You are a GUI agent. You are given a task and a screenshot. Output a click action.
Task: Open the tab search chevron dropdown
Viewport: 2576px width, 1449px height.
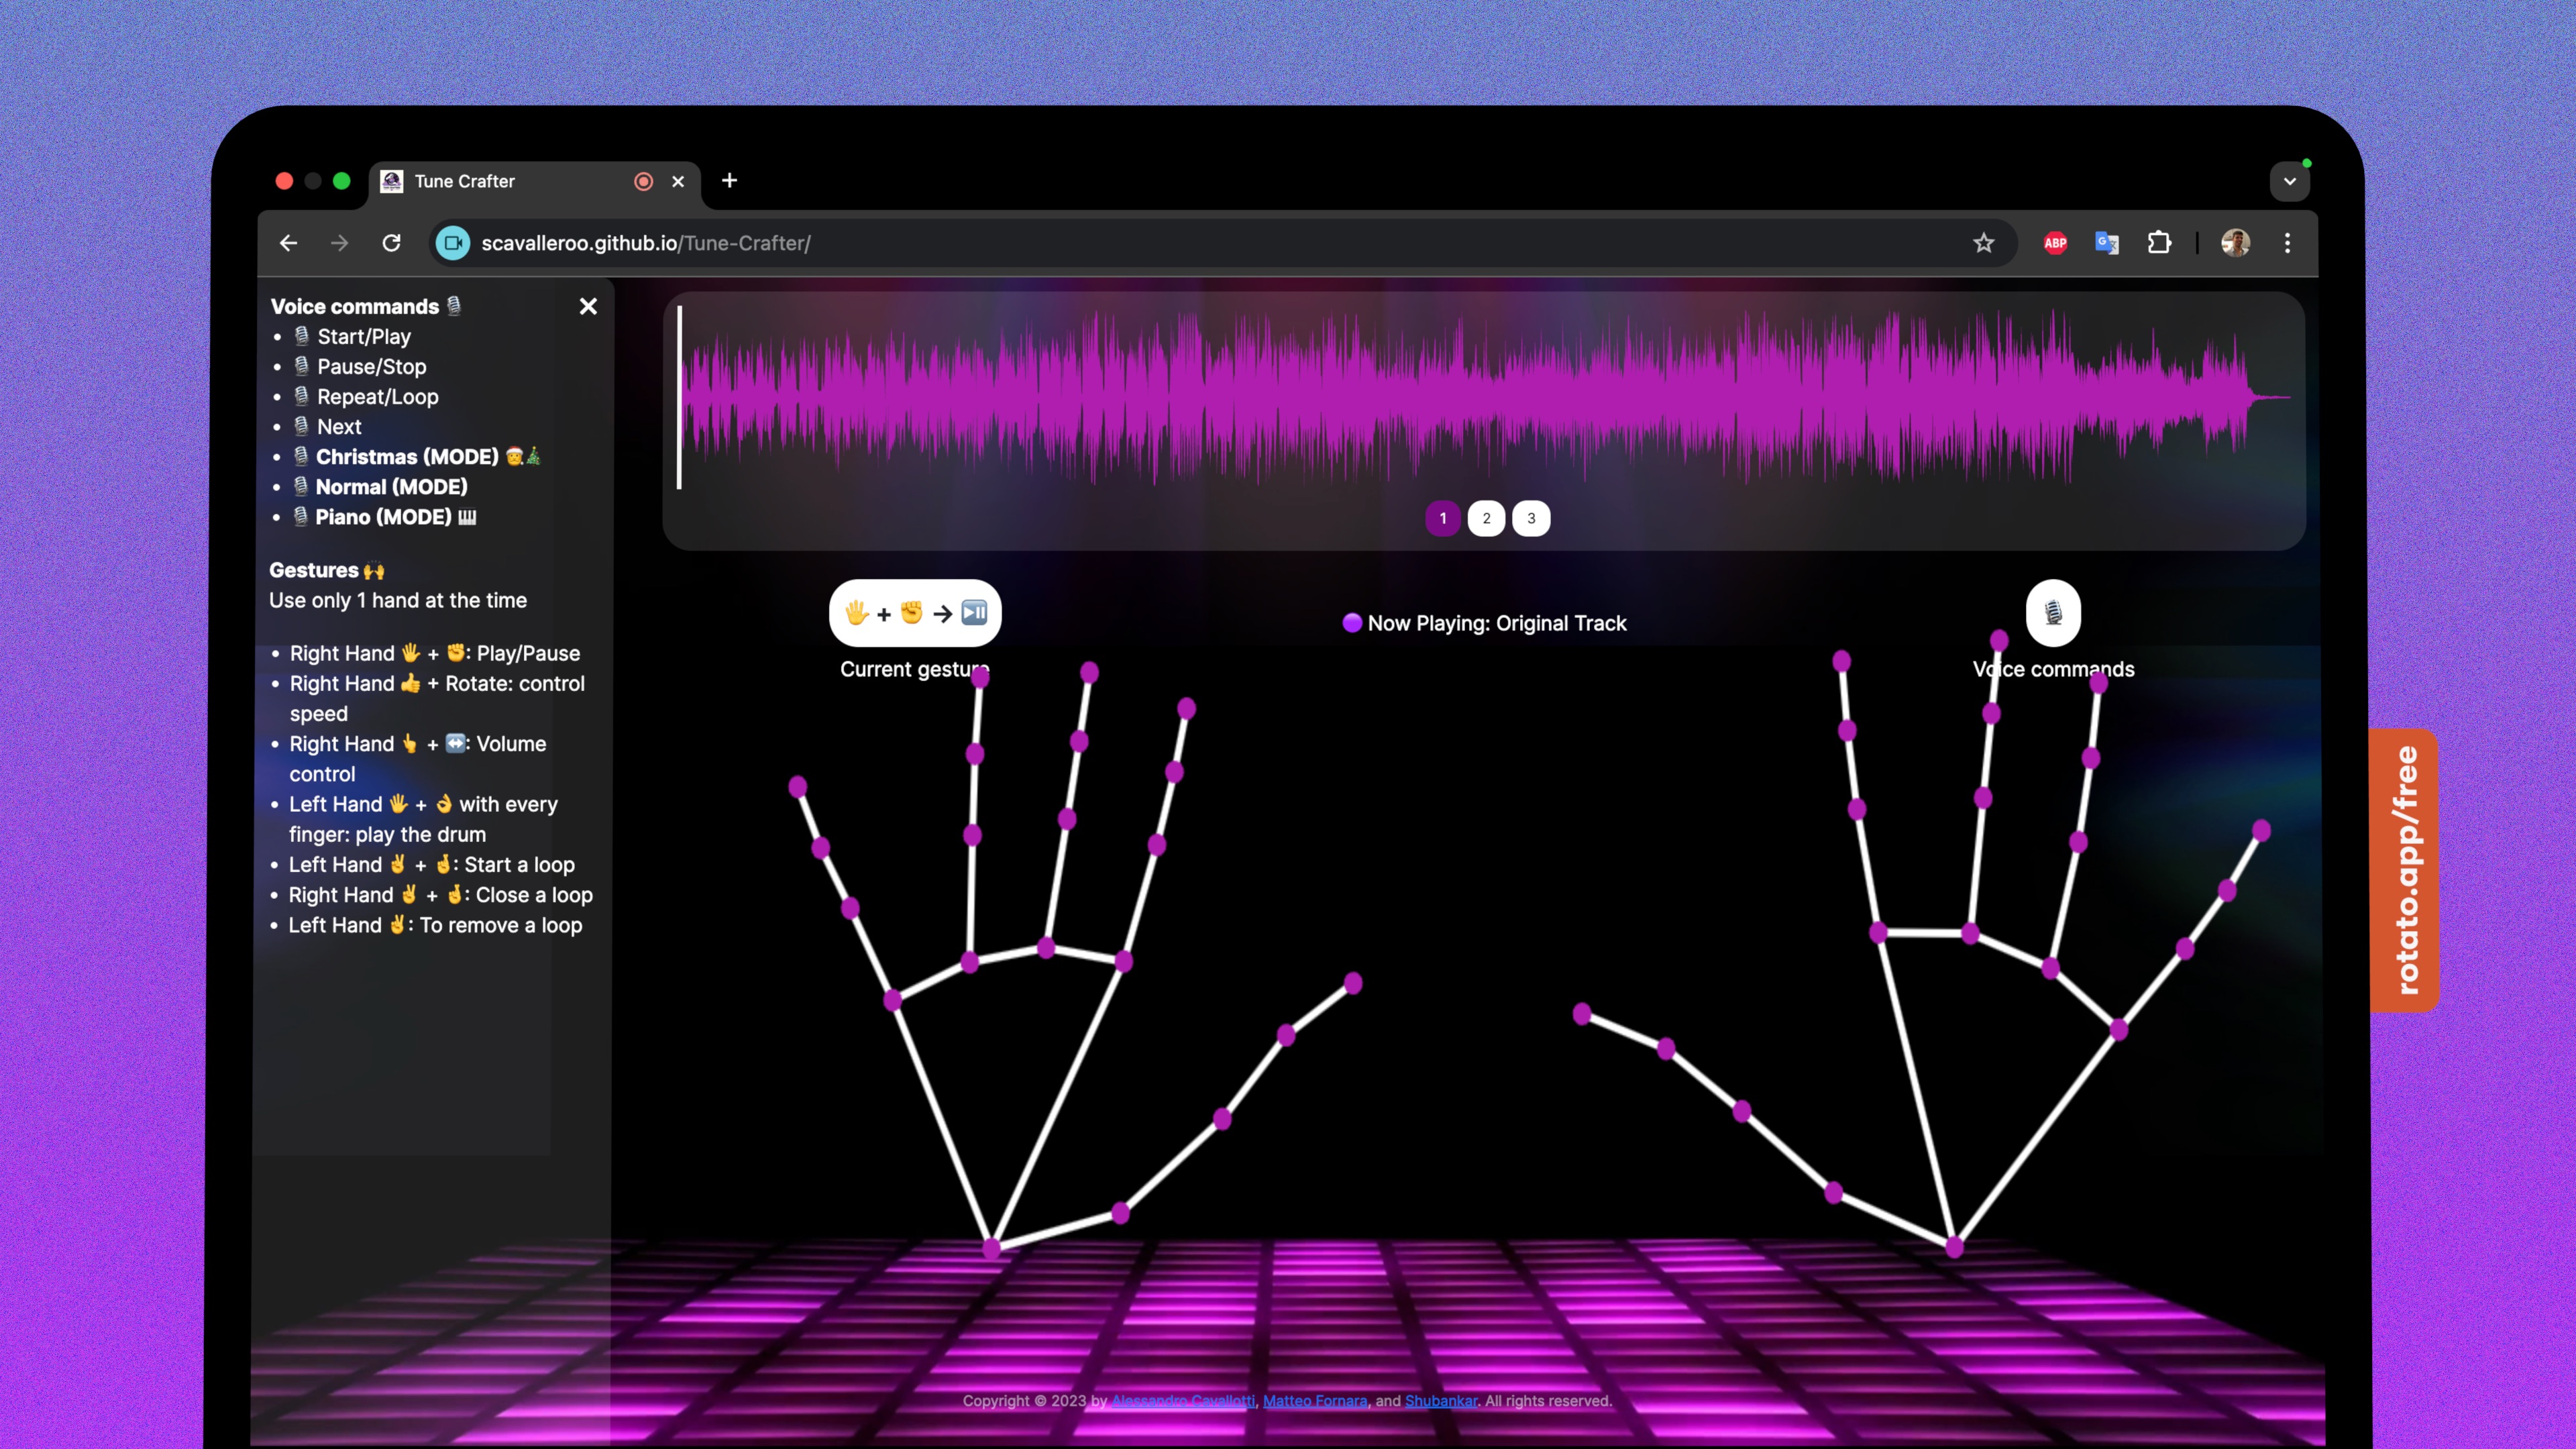click(x=2289, y=182)
